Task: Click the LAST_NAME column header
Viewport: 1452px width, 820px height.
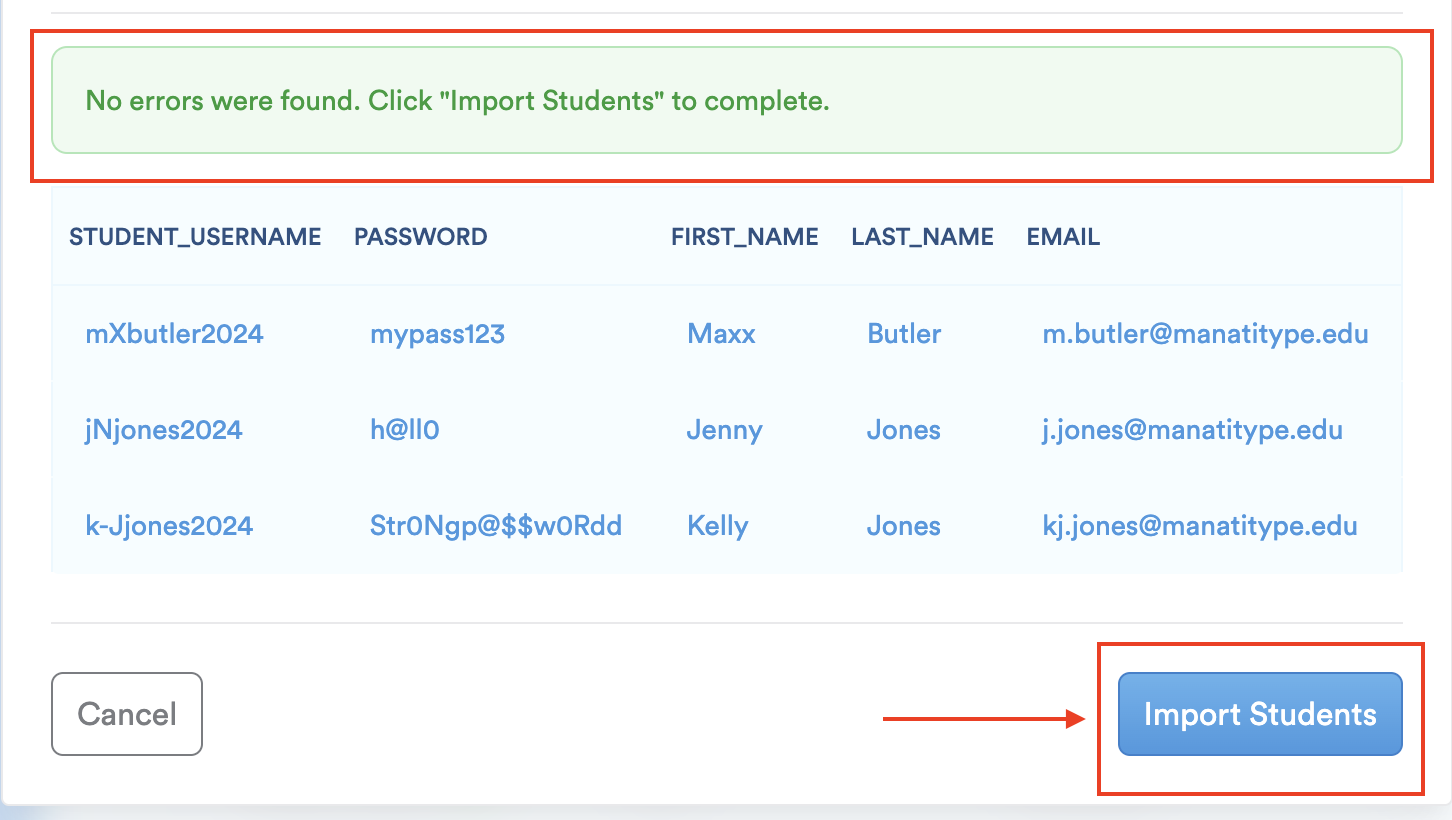Action: pyautogui.click(x=923, y=237)
